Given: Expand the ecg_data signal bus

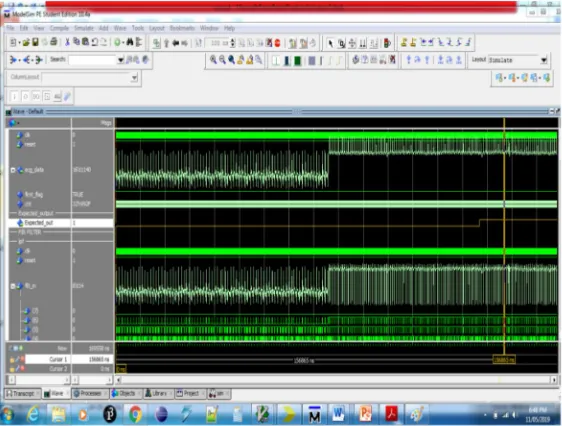Looking at the screenshot, I should pyautogui.click(x=13, y=170).
